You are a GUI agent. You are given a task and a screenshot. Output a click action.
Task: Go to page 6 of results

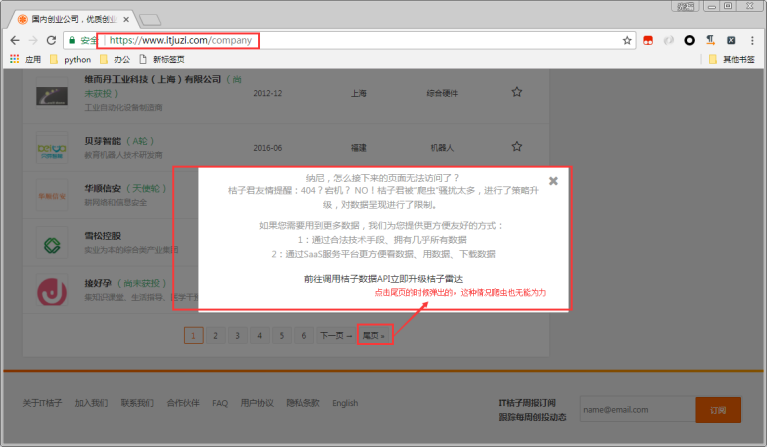click(x=304, y=336)
